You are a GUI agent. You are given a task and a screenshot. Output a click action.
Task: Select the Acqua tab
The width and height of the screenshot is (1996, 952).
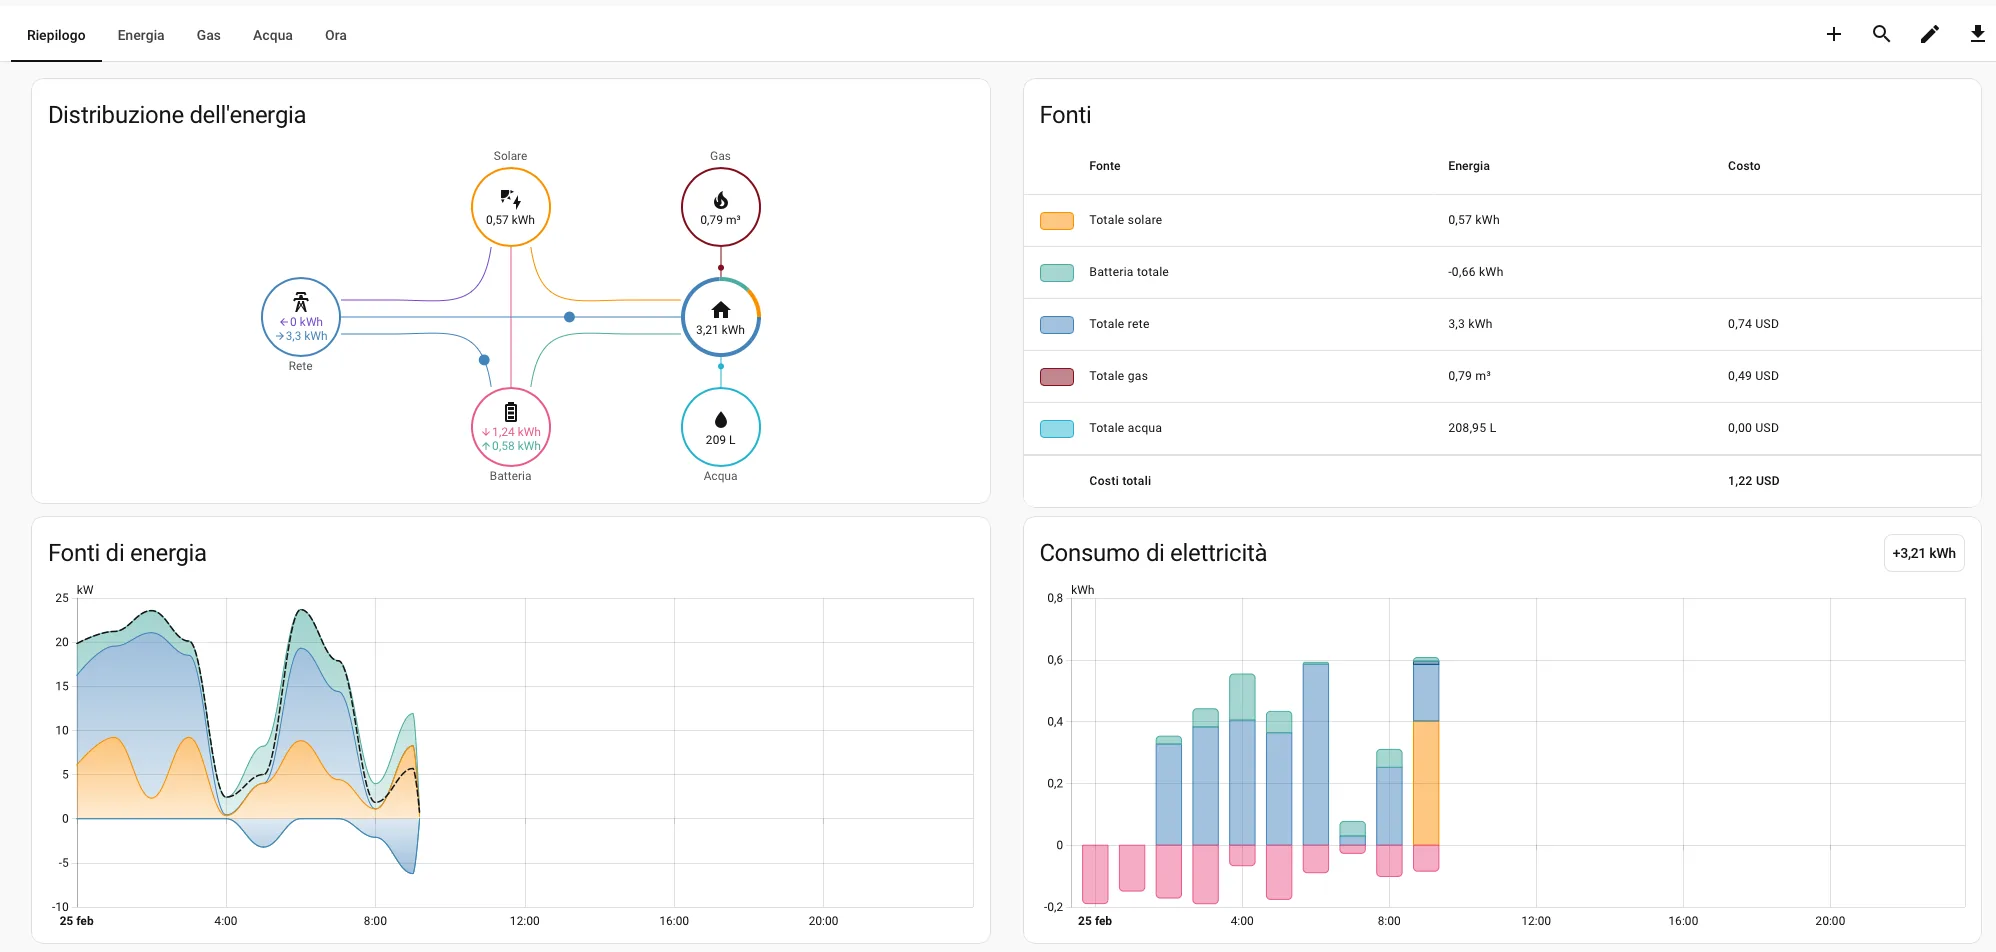(272, 35)
